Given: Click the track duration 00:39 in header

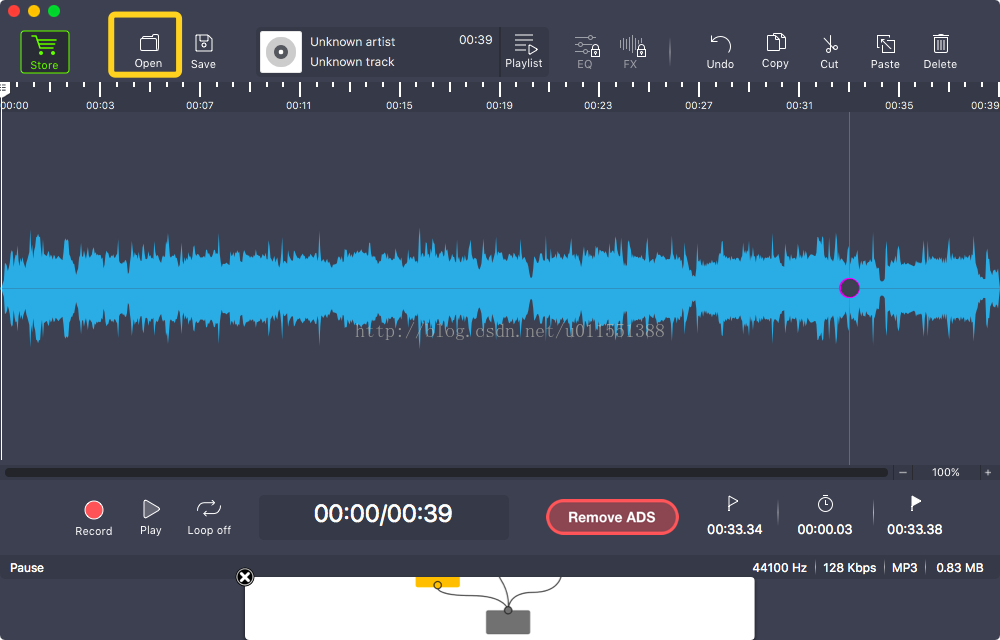Looking at the screenshot, I should [x=476, y=40].
